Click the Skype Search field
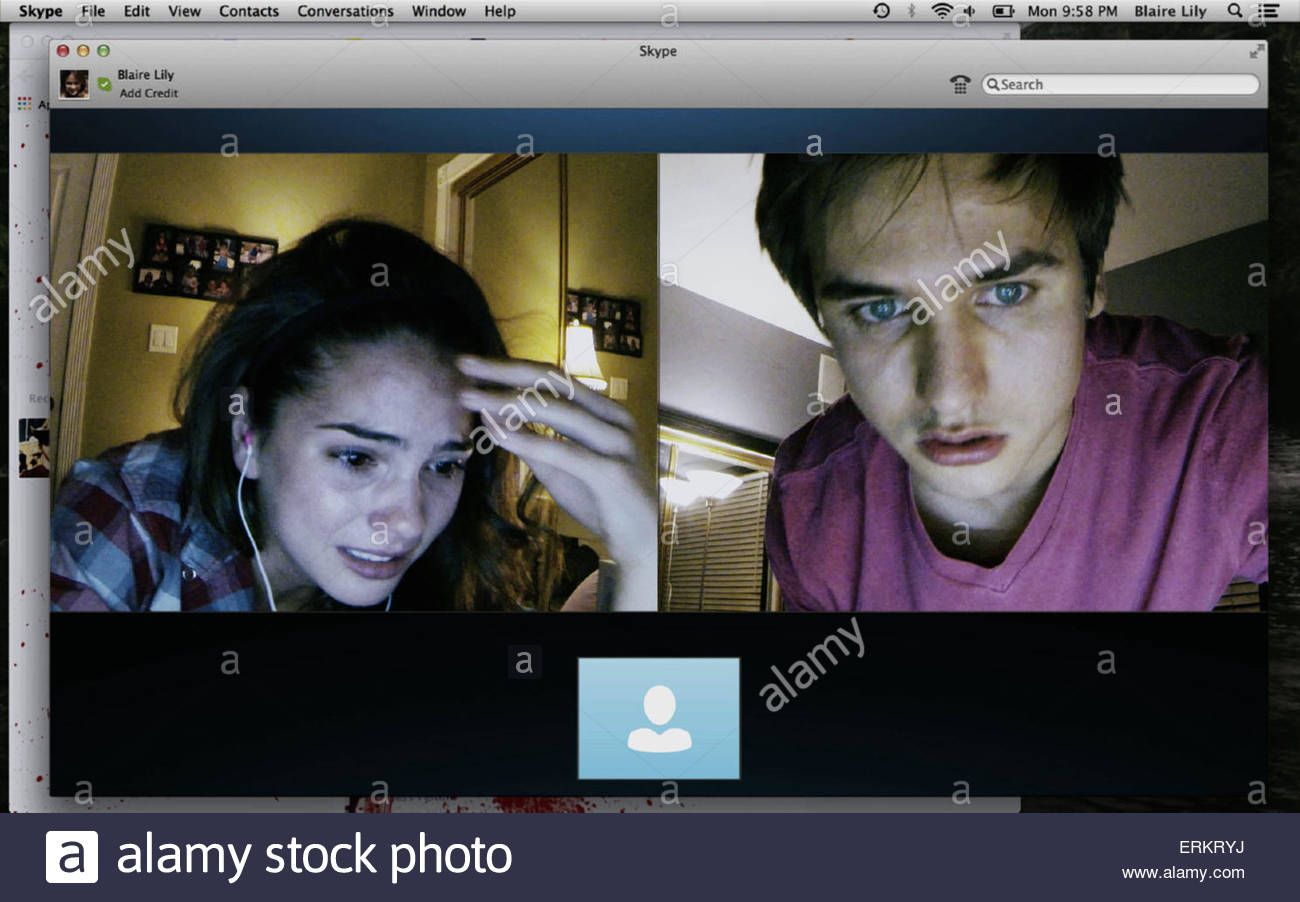 tap(1120, 84)
